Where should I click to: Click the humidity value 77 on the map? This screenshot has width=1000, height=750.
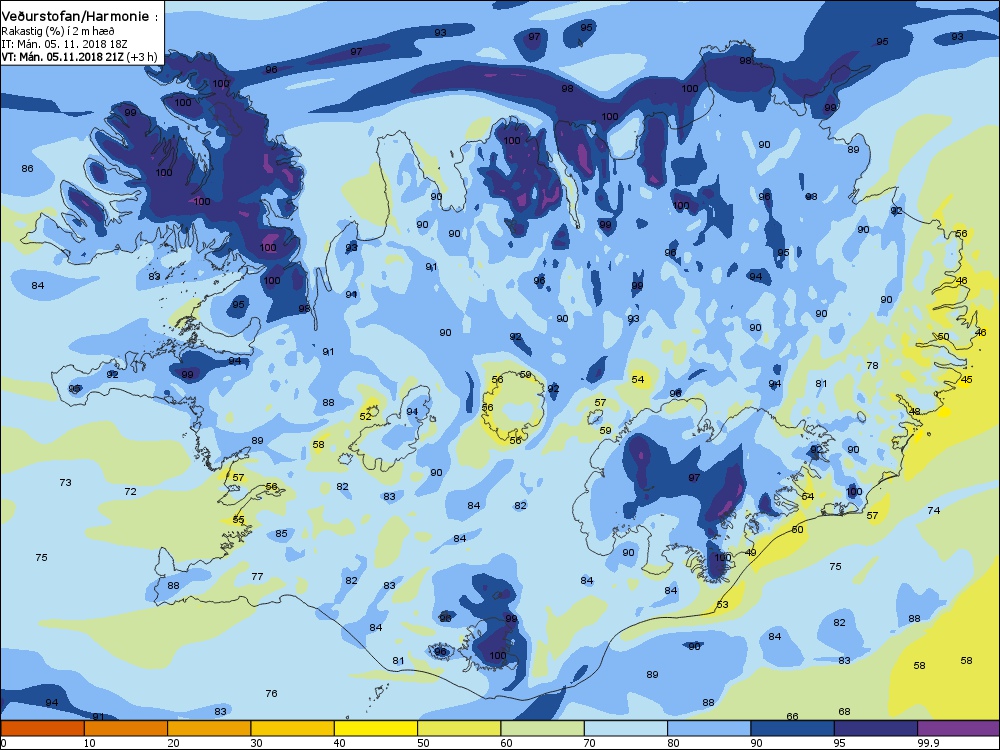257,576
